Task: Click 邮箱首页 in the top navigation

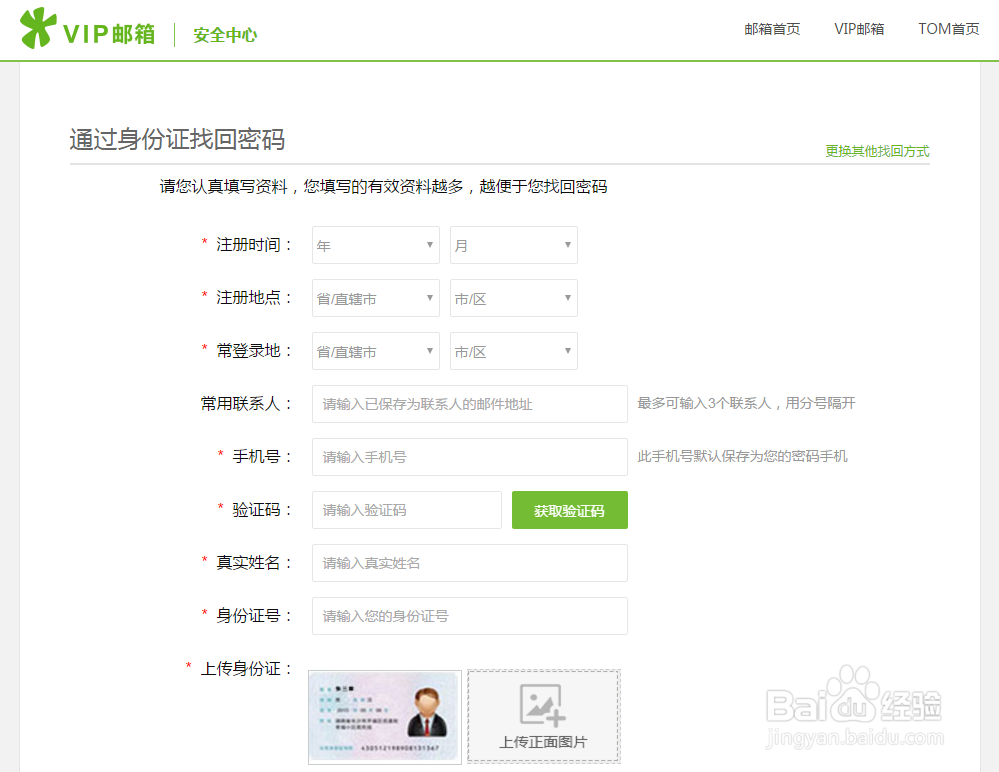Action: click(x=772, y=30)
